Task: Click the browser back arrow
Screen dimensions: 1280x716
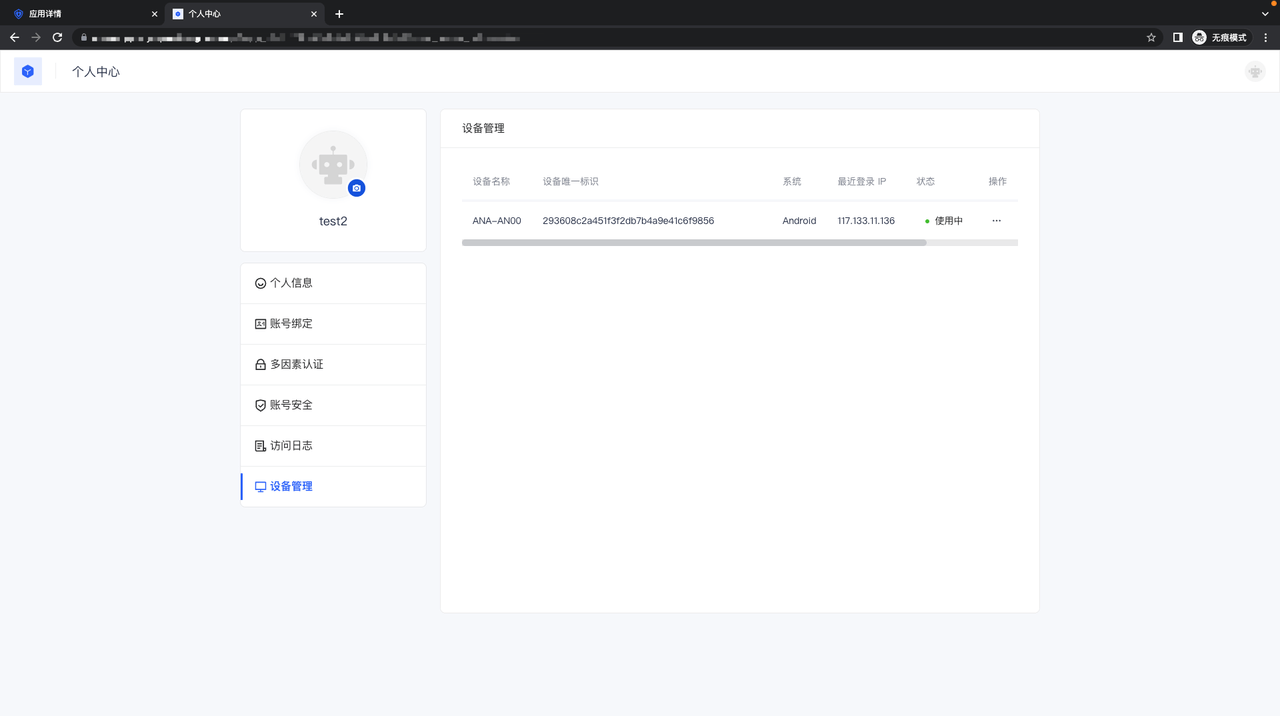Action: tap(14, 37)
